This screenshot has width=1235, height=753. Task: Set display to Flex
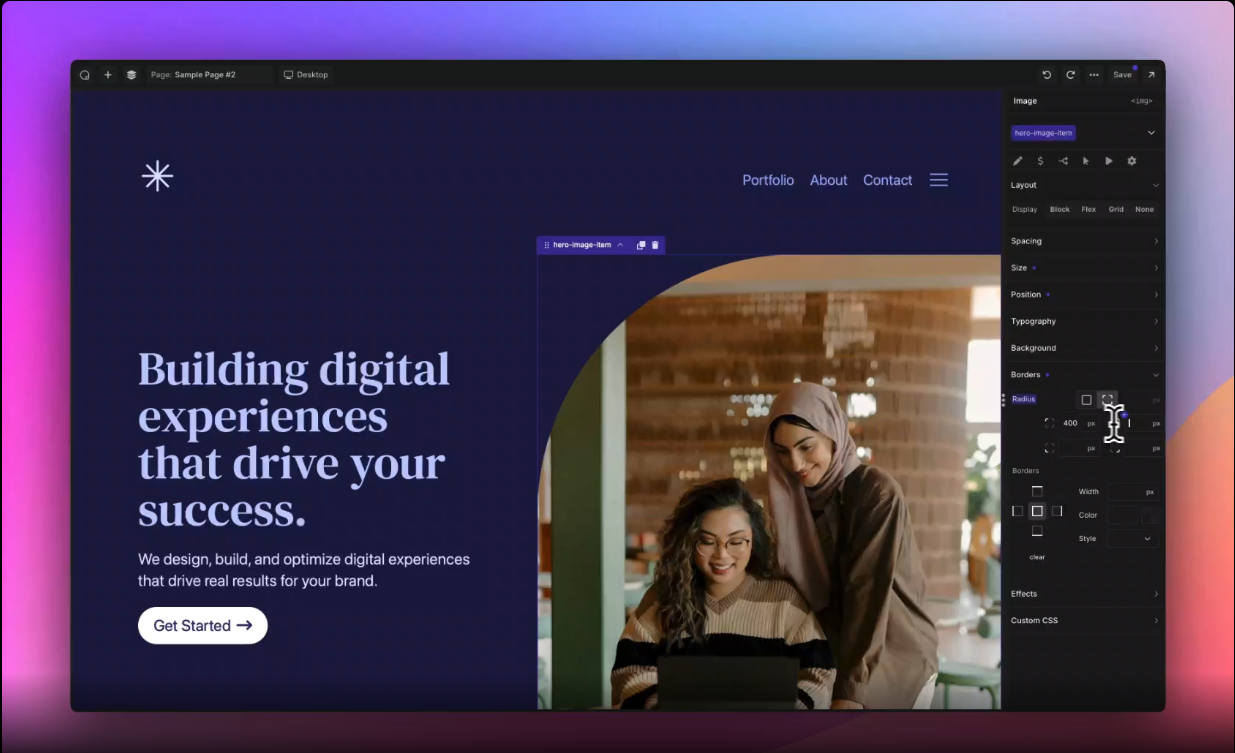tap(1088, 210)
